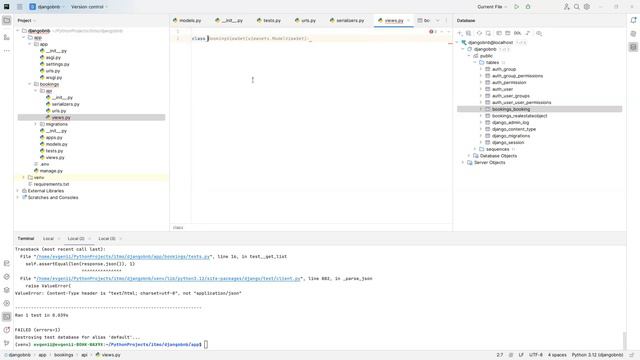
Task: Expand the sequences node
Action: tap(475, 149)
